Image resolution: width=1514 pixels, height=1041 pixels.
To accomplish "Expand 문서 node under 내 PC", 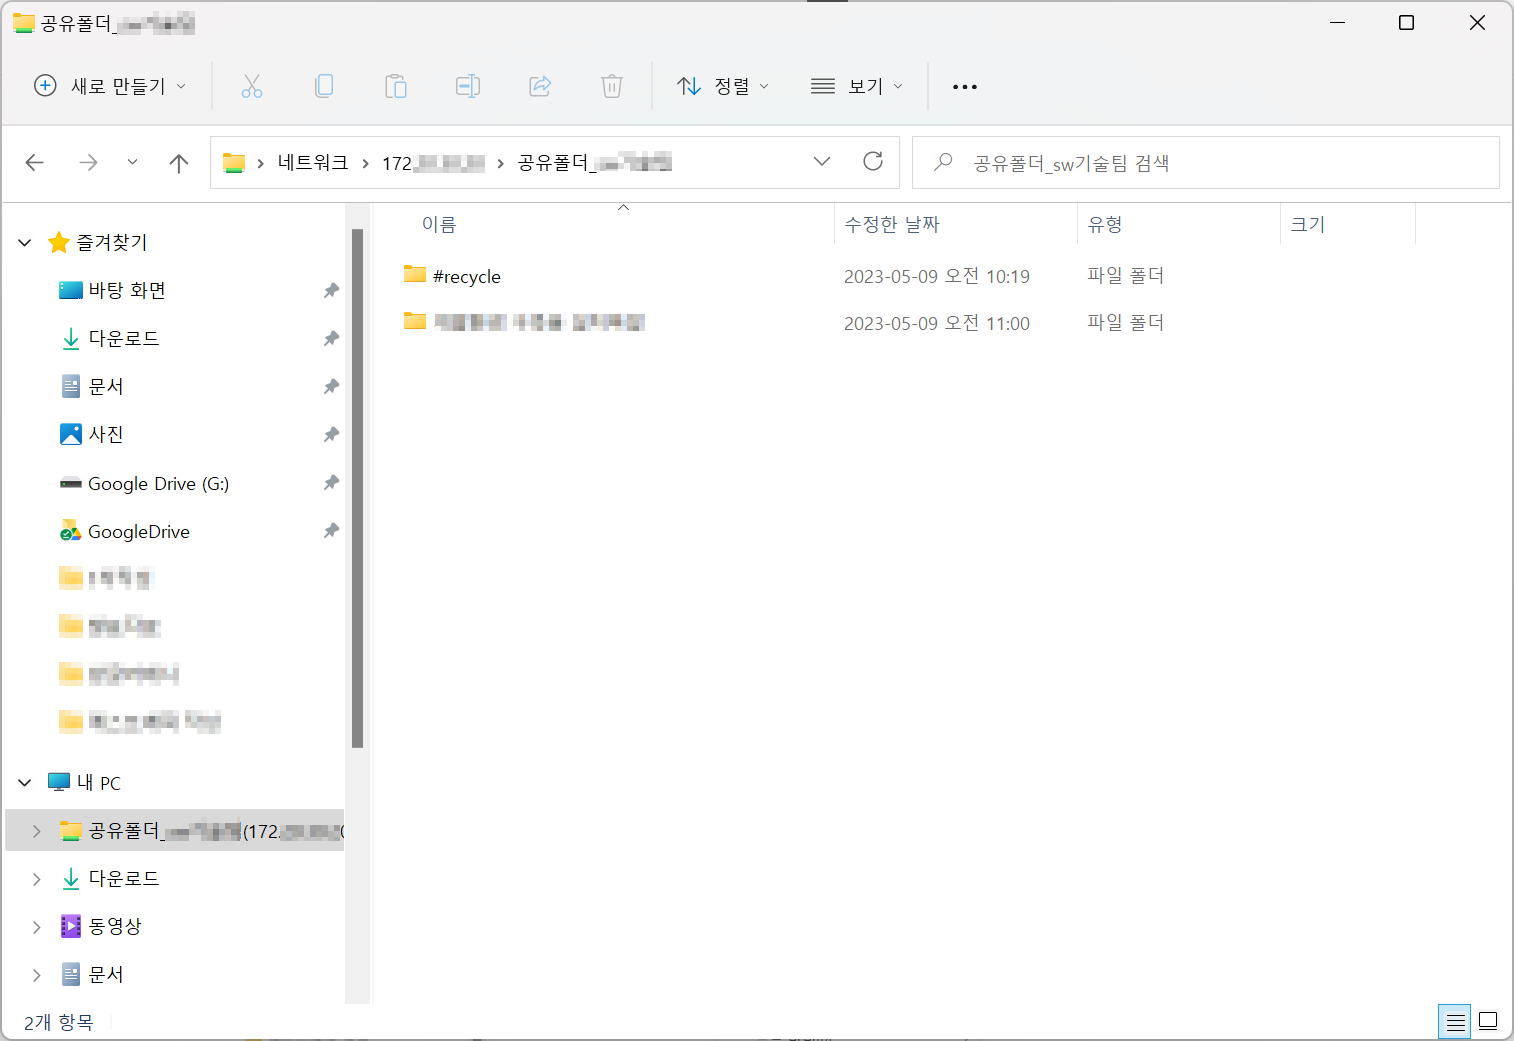I will pyautogui.click(x=37, y=975).
